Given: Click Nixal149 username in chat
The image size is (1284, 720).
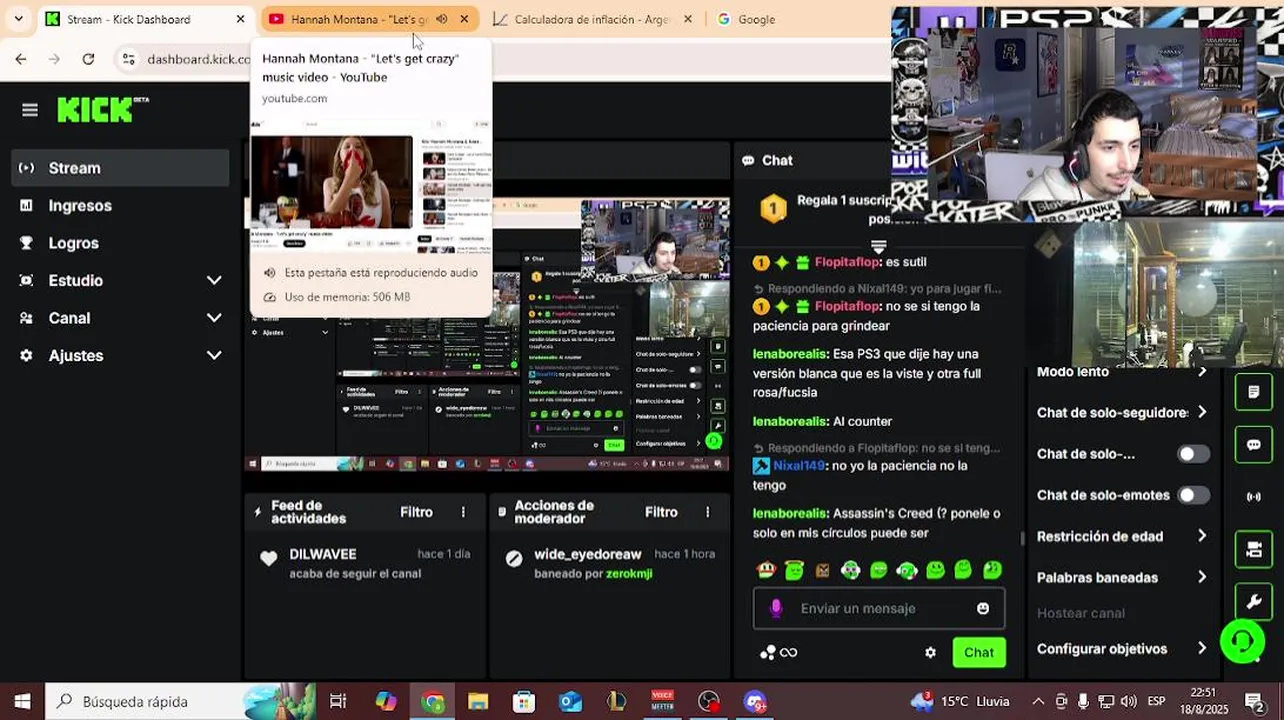Looking at the screenshot, I should click(799, 466).
